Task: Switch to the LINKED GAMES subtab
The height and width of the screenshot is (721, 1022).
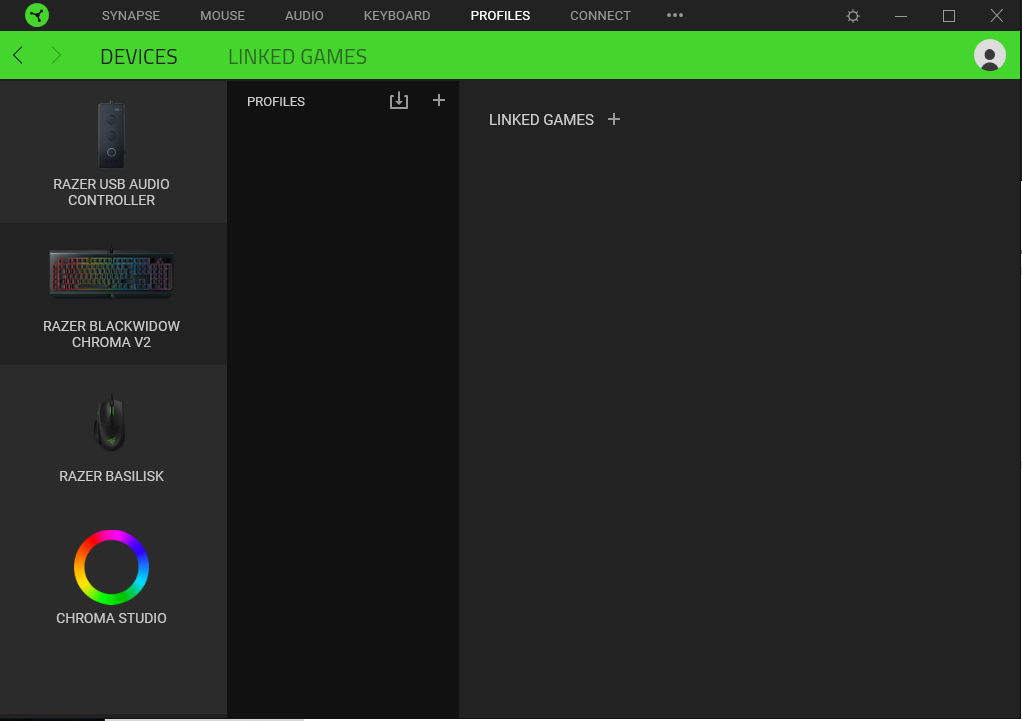Action: [297, 57]
